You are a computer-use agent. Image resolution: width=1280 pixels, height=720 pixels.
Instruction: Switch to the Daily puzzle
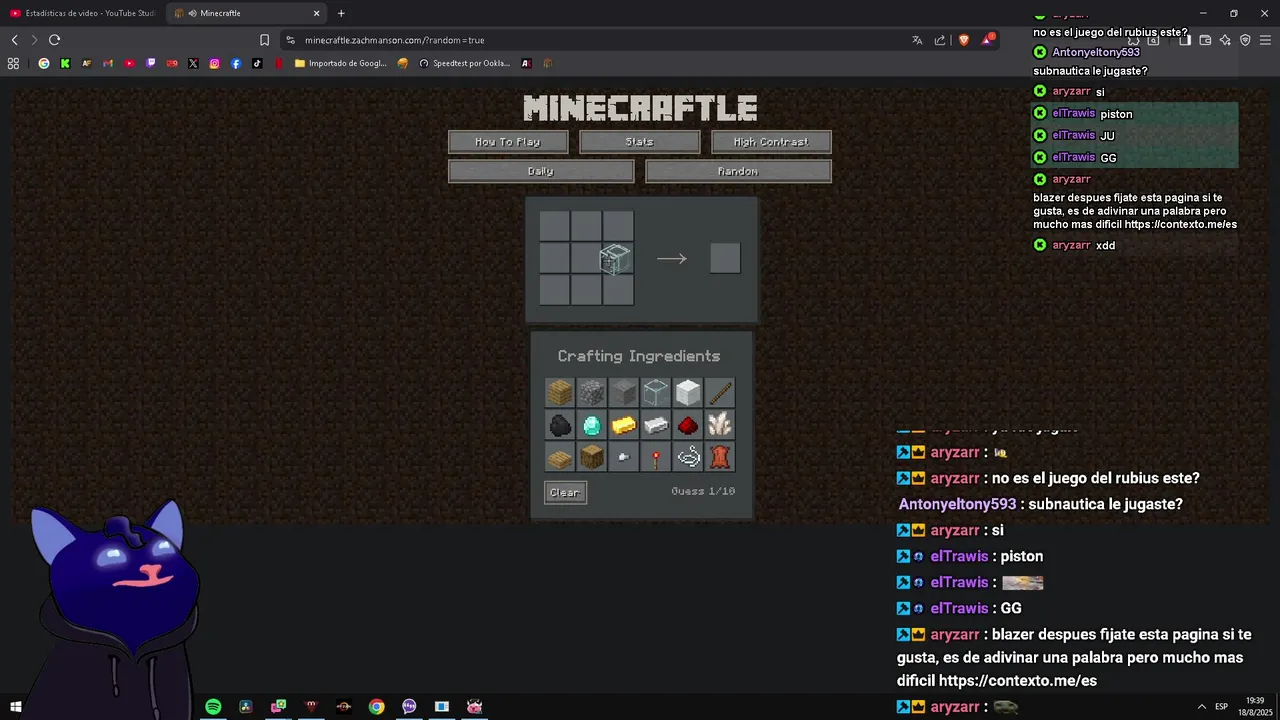coord(541,171)
